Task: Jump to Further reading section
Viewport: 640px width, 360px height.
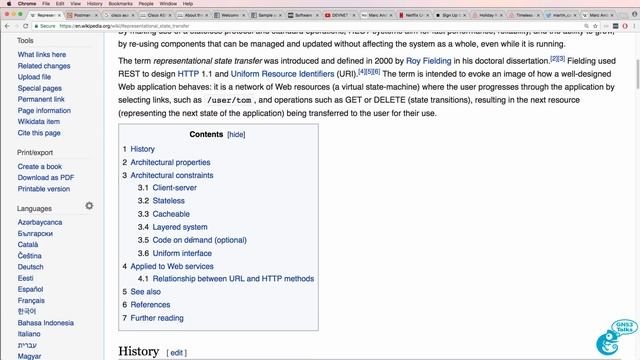Action: pos(157,318)
